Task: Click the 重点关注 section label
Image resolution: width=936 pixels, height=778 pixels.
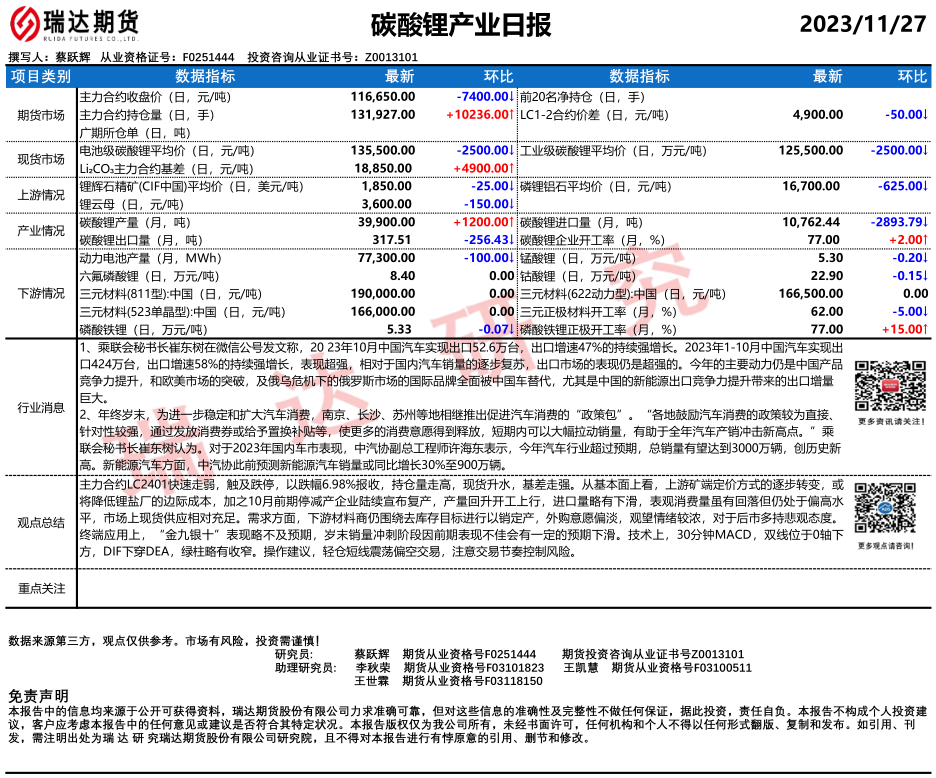Action: coord(41,588)
